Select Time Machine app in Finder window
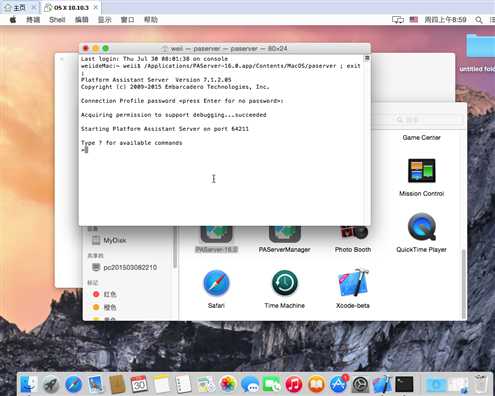495x396 pixels. (x=284, y=283)
